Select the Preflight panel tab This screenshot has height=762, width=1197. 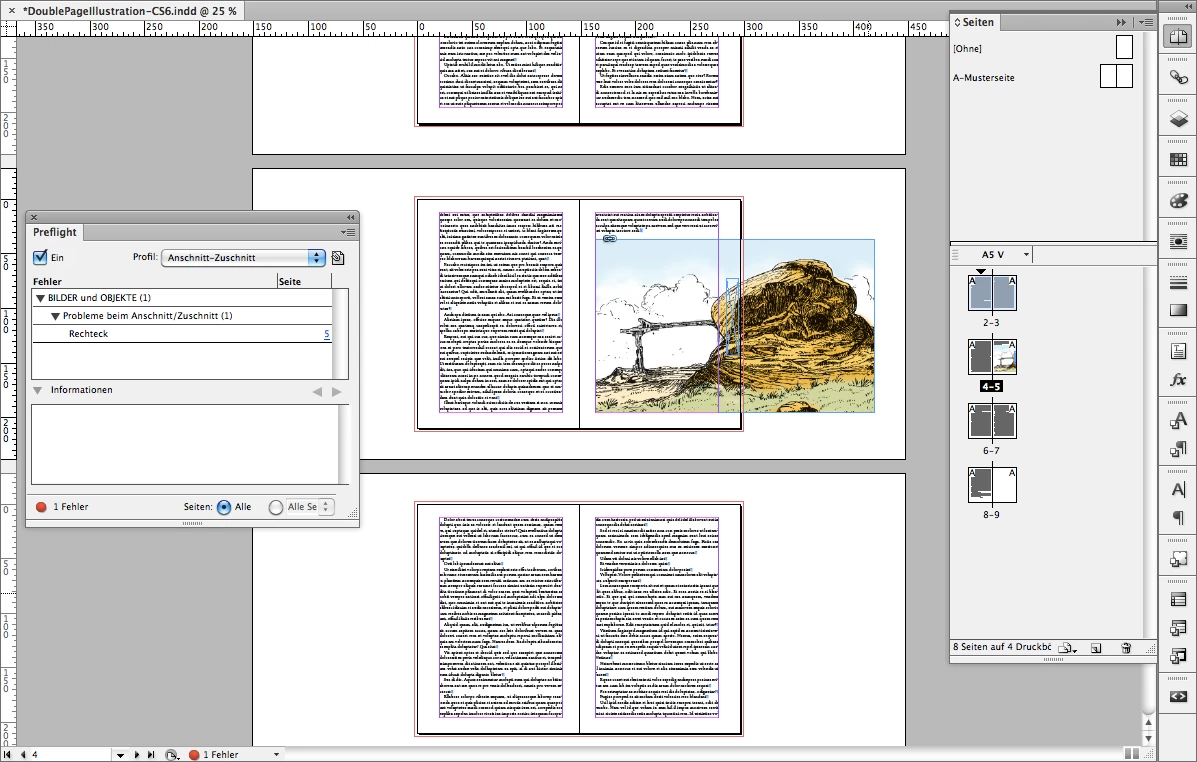(54, 232)
